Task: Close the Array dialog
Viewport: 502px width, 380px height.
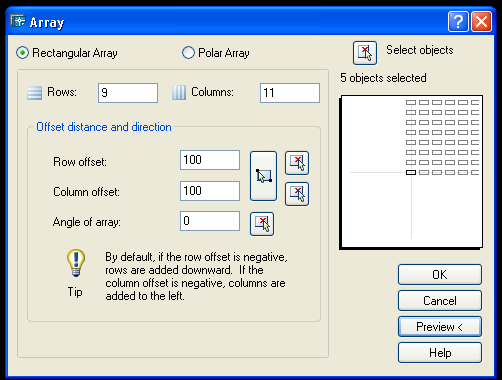Action: click(481, 22)
